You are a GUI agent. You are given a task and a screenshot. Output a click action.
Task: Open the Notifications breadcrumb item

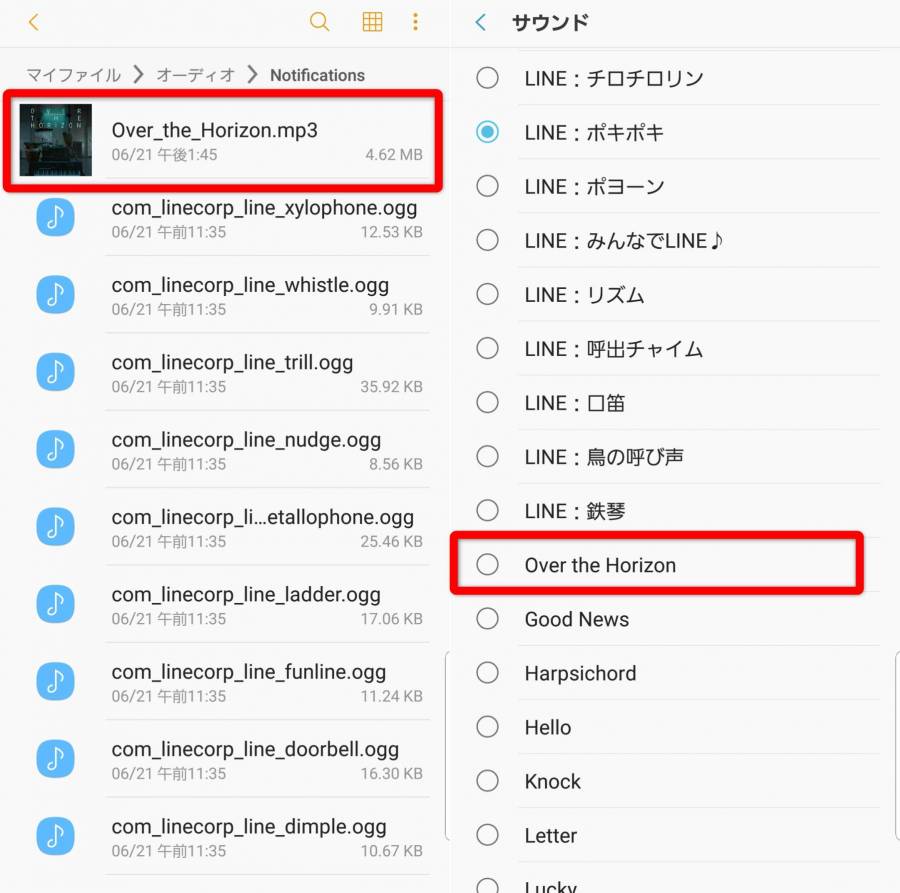[317, 75]
